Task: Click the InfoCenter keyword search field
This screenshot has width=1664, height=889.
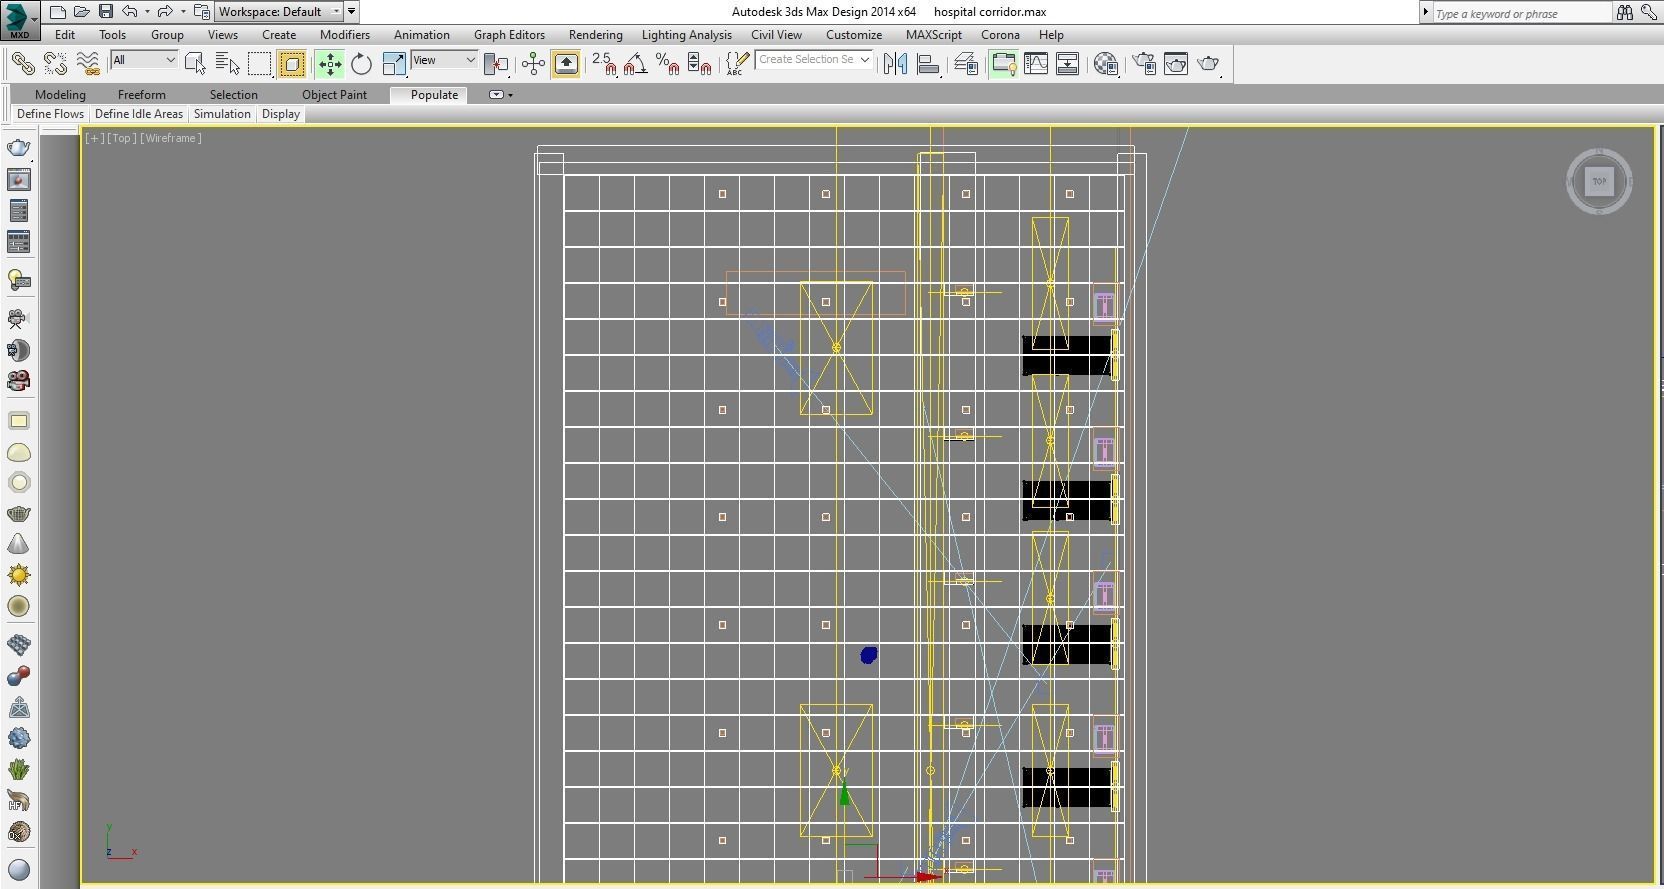Action: pyautogui.click(x=1521, y=13)
